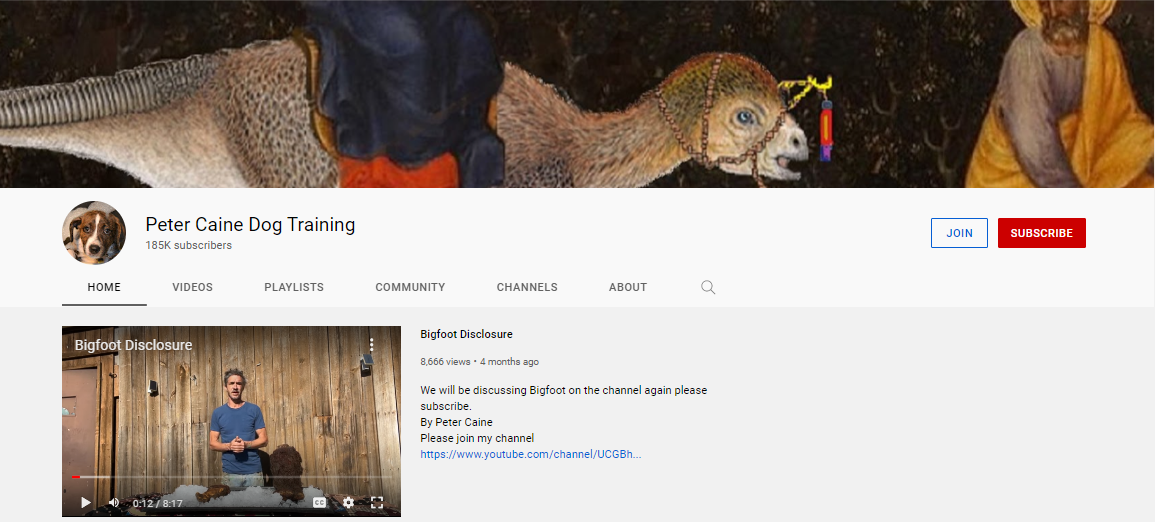Search the channel with the magnifier icon
The height and width of the screenshot is (522, 1155).
pos(708,287)
